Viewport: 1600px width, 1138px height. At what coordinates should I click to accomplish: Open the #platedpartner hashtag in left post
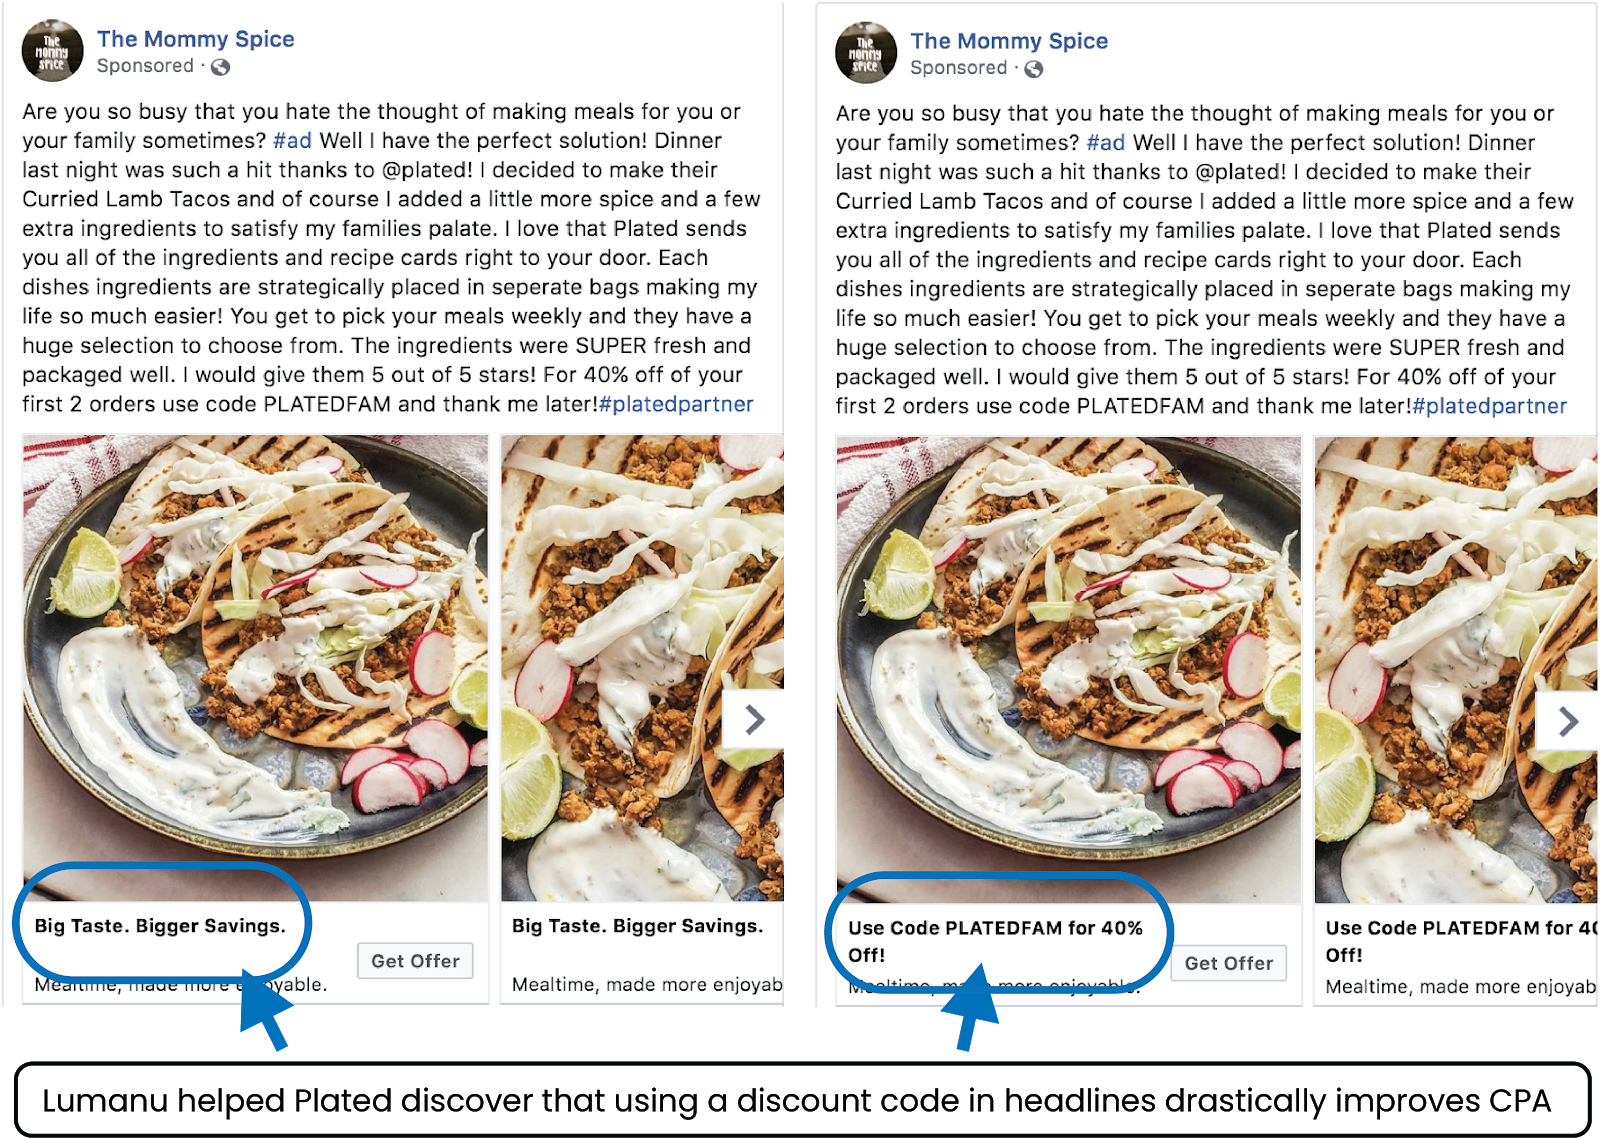pos(676,404)
